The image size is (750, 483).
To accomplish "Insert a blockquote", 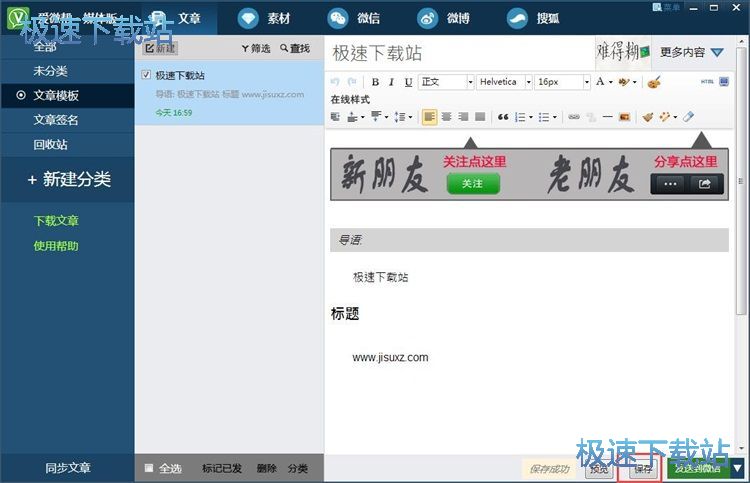I will click(x=503, y=117).
